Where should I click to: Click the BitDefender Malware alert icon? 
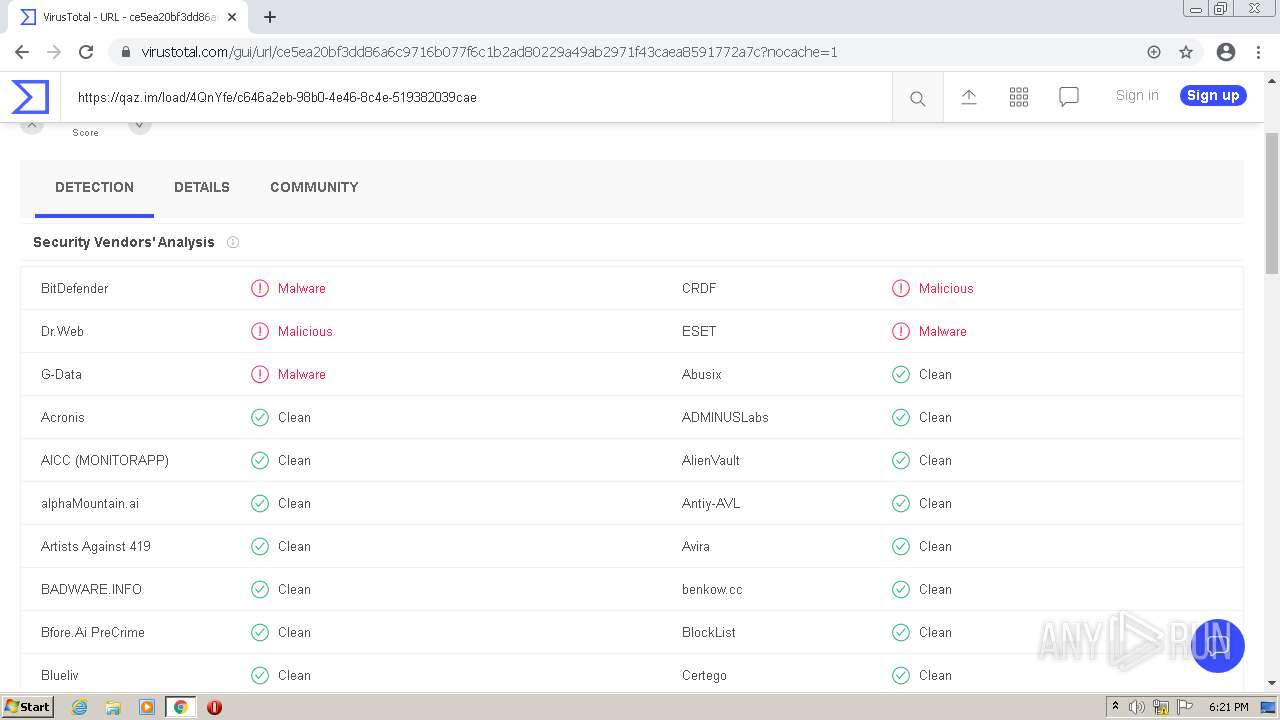coord(260,288)
